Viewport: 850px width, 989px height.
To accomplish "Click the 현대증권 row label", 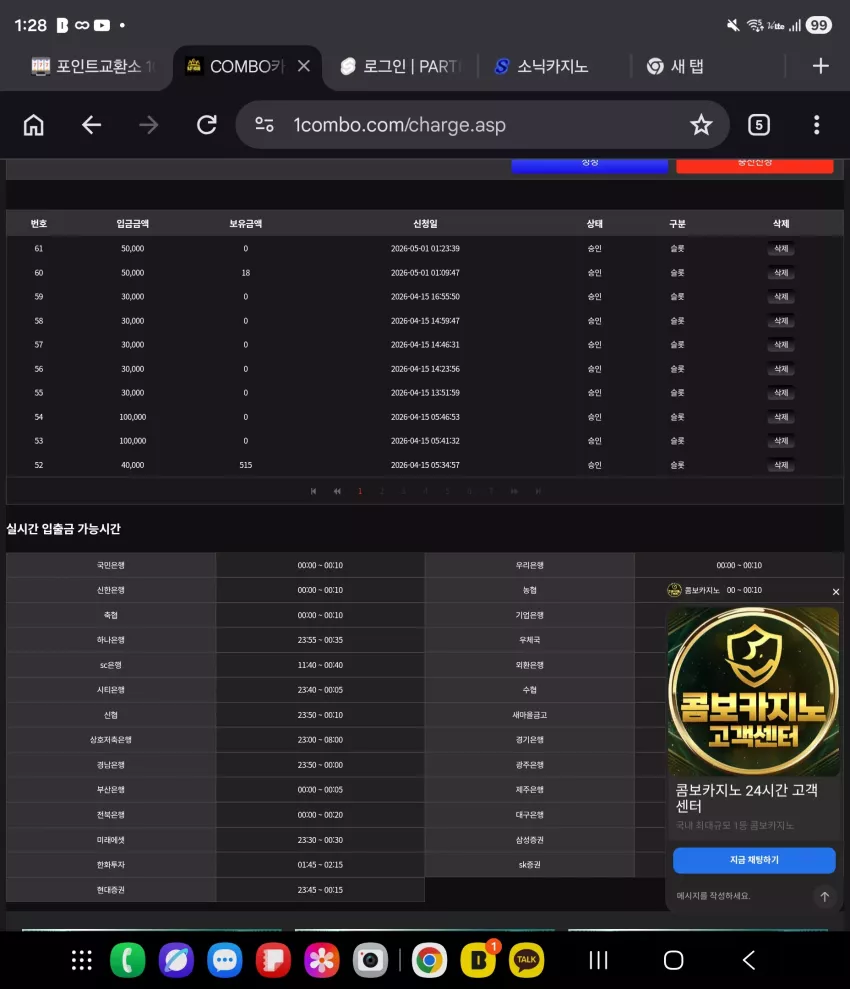I will pos(111,890).
